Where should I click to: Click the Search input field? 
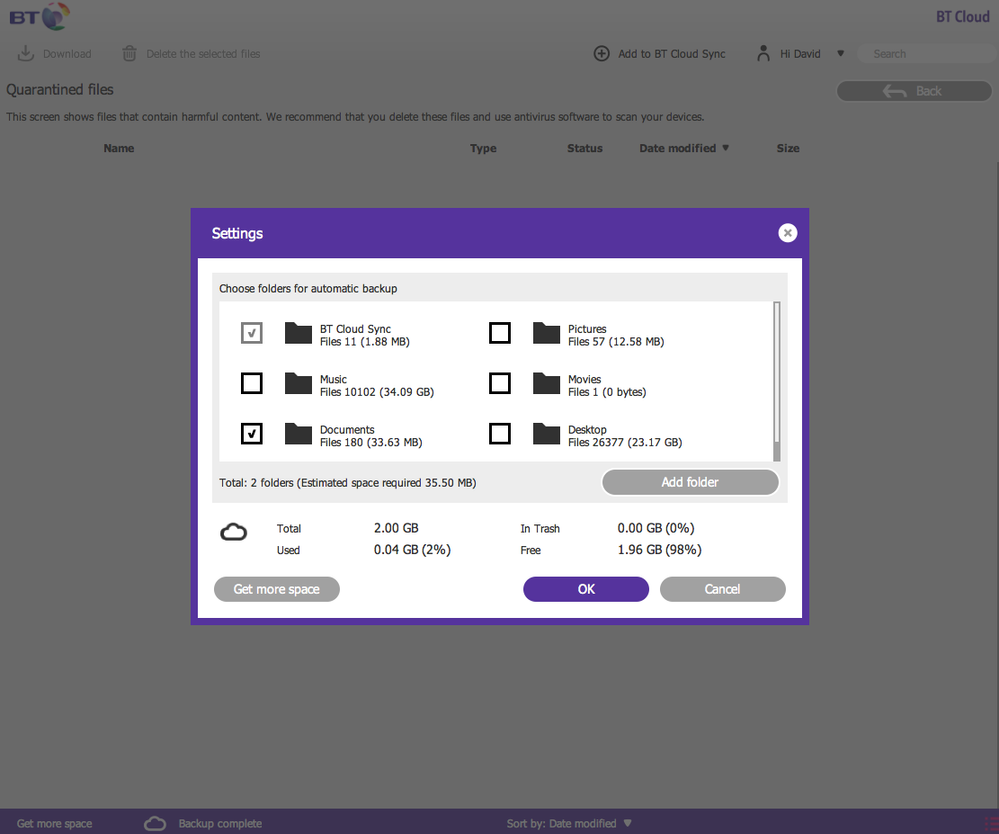pos(927,54)
